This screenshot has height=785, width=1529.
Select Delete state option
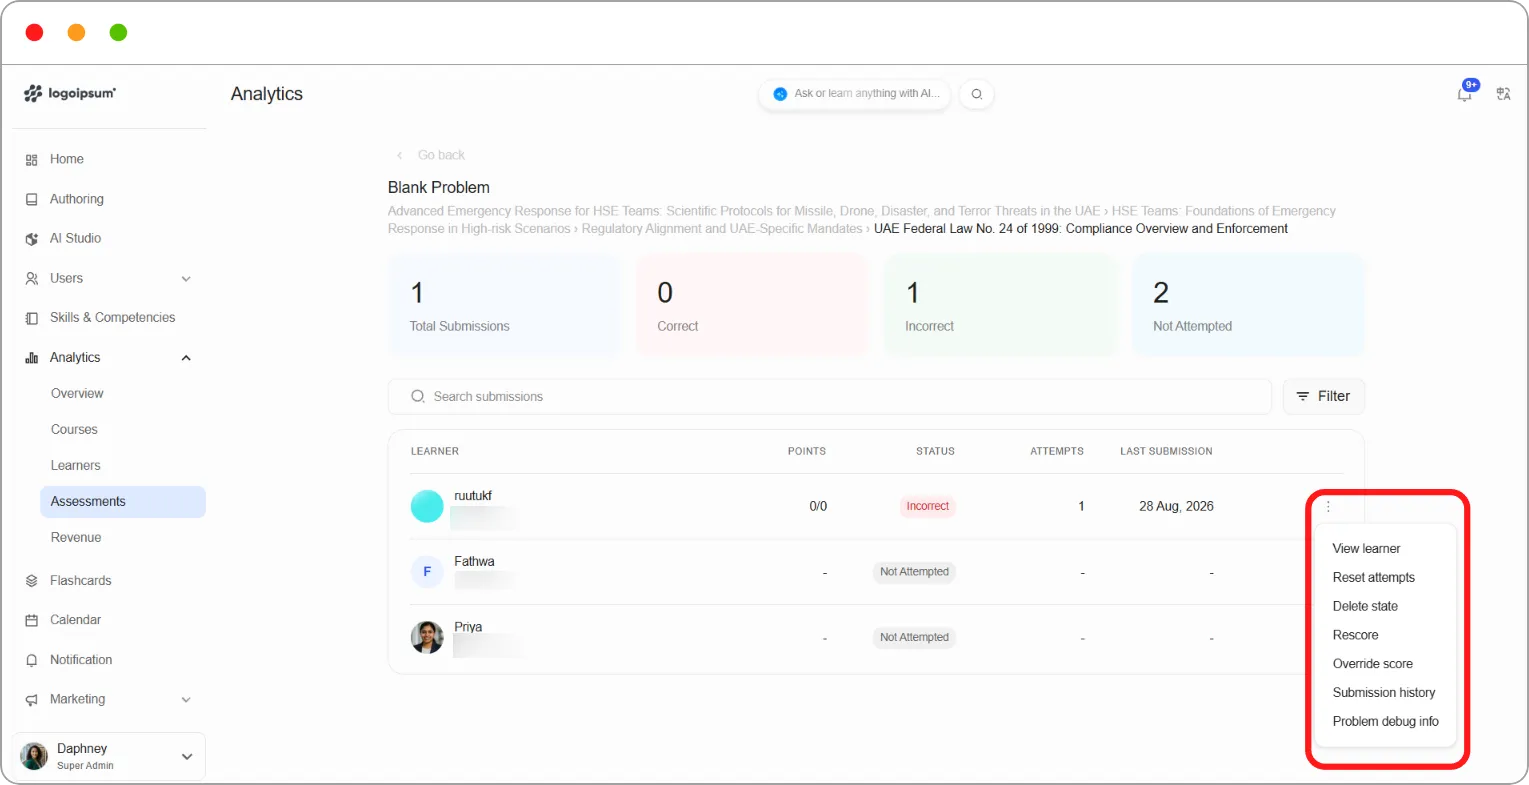click(x=1365, y=607)
